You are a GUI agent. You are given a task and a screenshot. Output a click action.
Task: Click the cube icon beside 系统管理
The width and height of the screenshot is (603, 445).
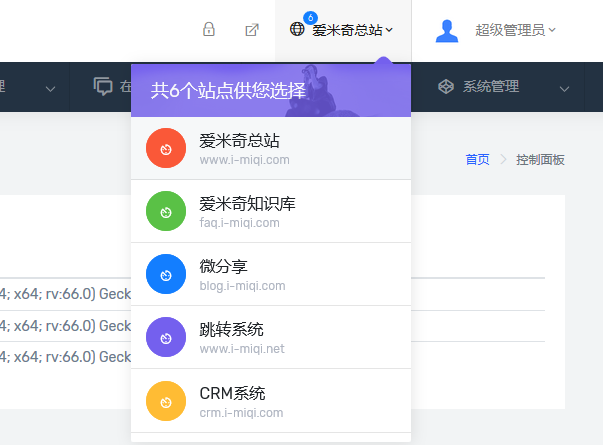(445, 87)
